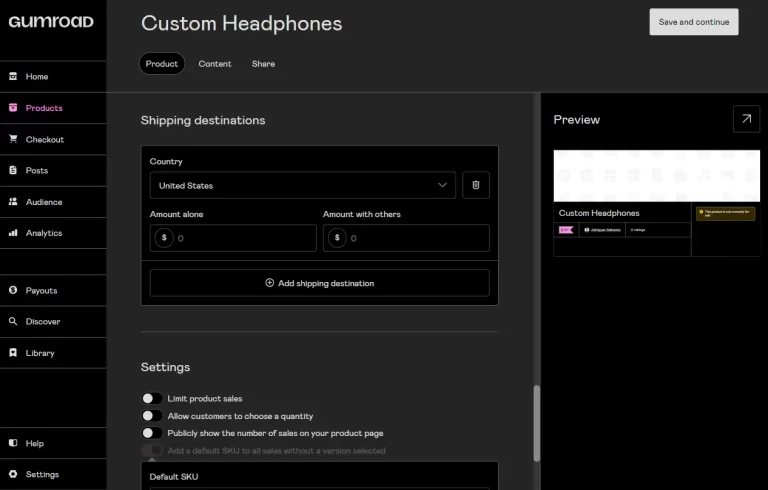Screen dimensions: 768x490
Task: Open product preview in new window
Action: pos(746,119)
